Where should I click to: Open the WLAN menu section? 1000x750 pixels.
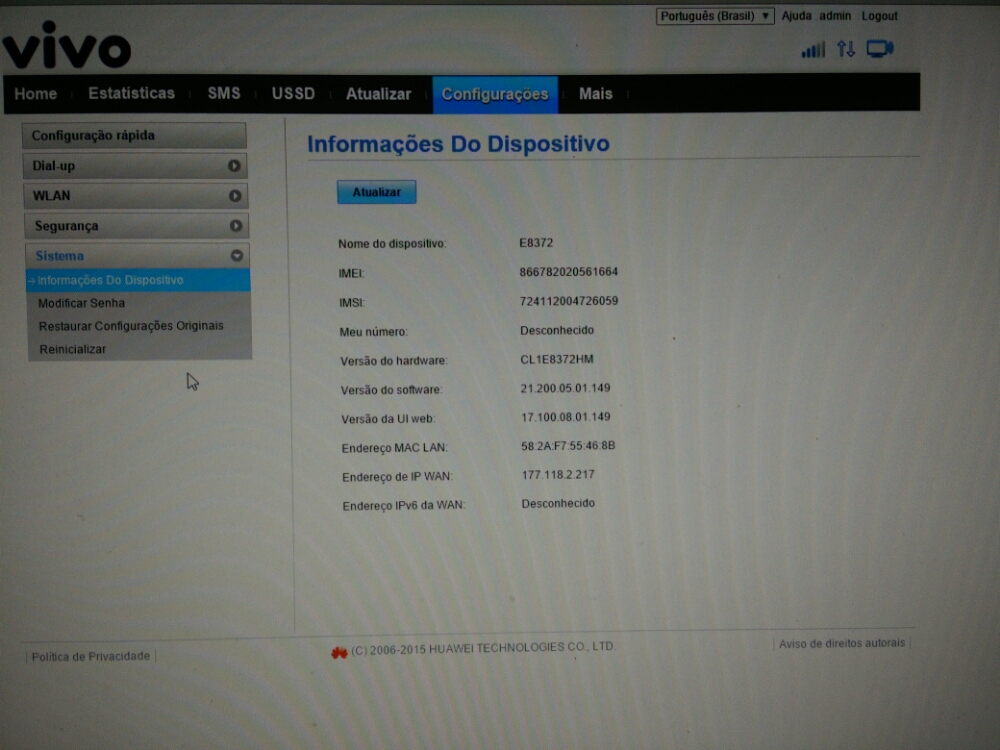pos(136,196)
